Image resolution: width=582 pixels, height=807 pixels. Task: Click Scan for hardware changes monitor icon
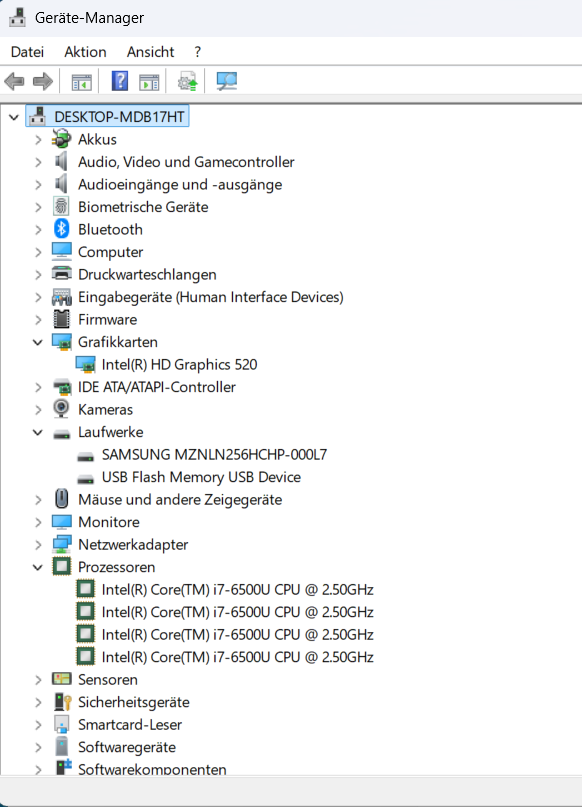point(226,81)
